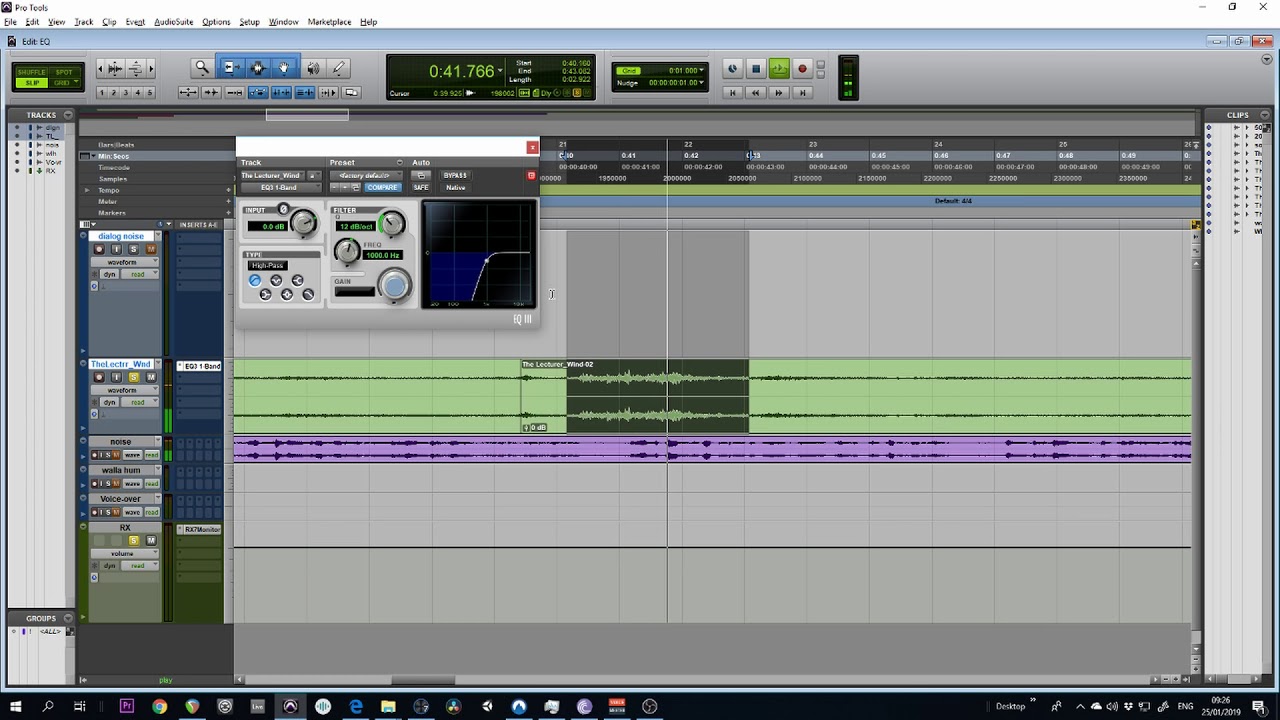
Task: Select the notch filter type icon in EQ
Action: (276, 281)
